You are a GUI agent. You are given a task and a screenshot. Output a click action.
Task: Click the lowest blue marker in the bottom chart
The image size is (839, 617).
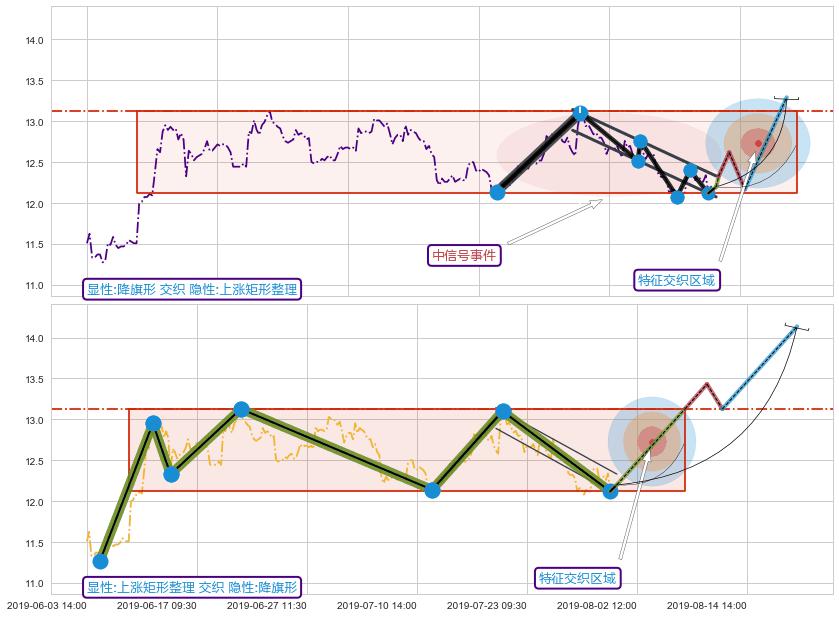[100, 561]
